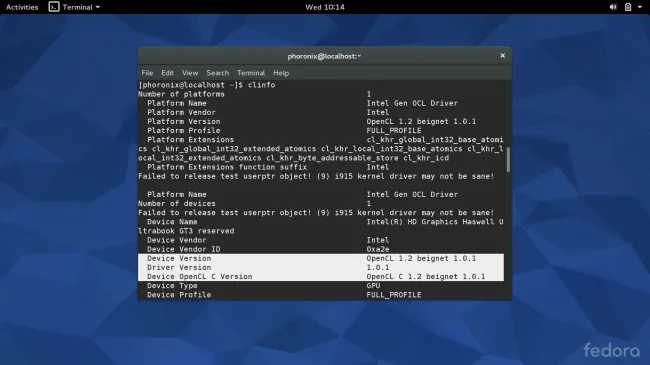Screen dimensions: 650x365
Task: Click the 'Number of platforms' line
Action: [x=255, y=94]
